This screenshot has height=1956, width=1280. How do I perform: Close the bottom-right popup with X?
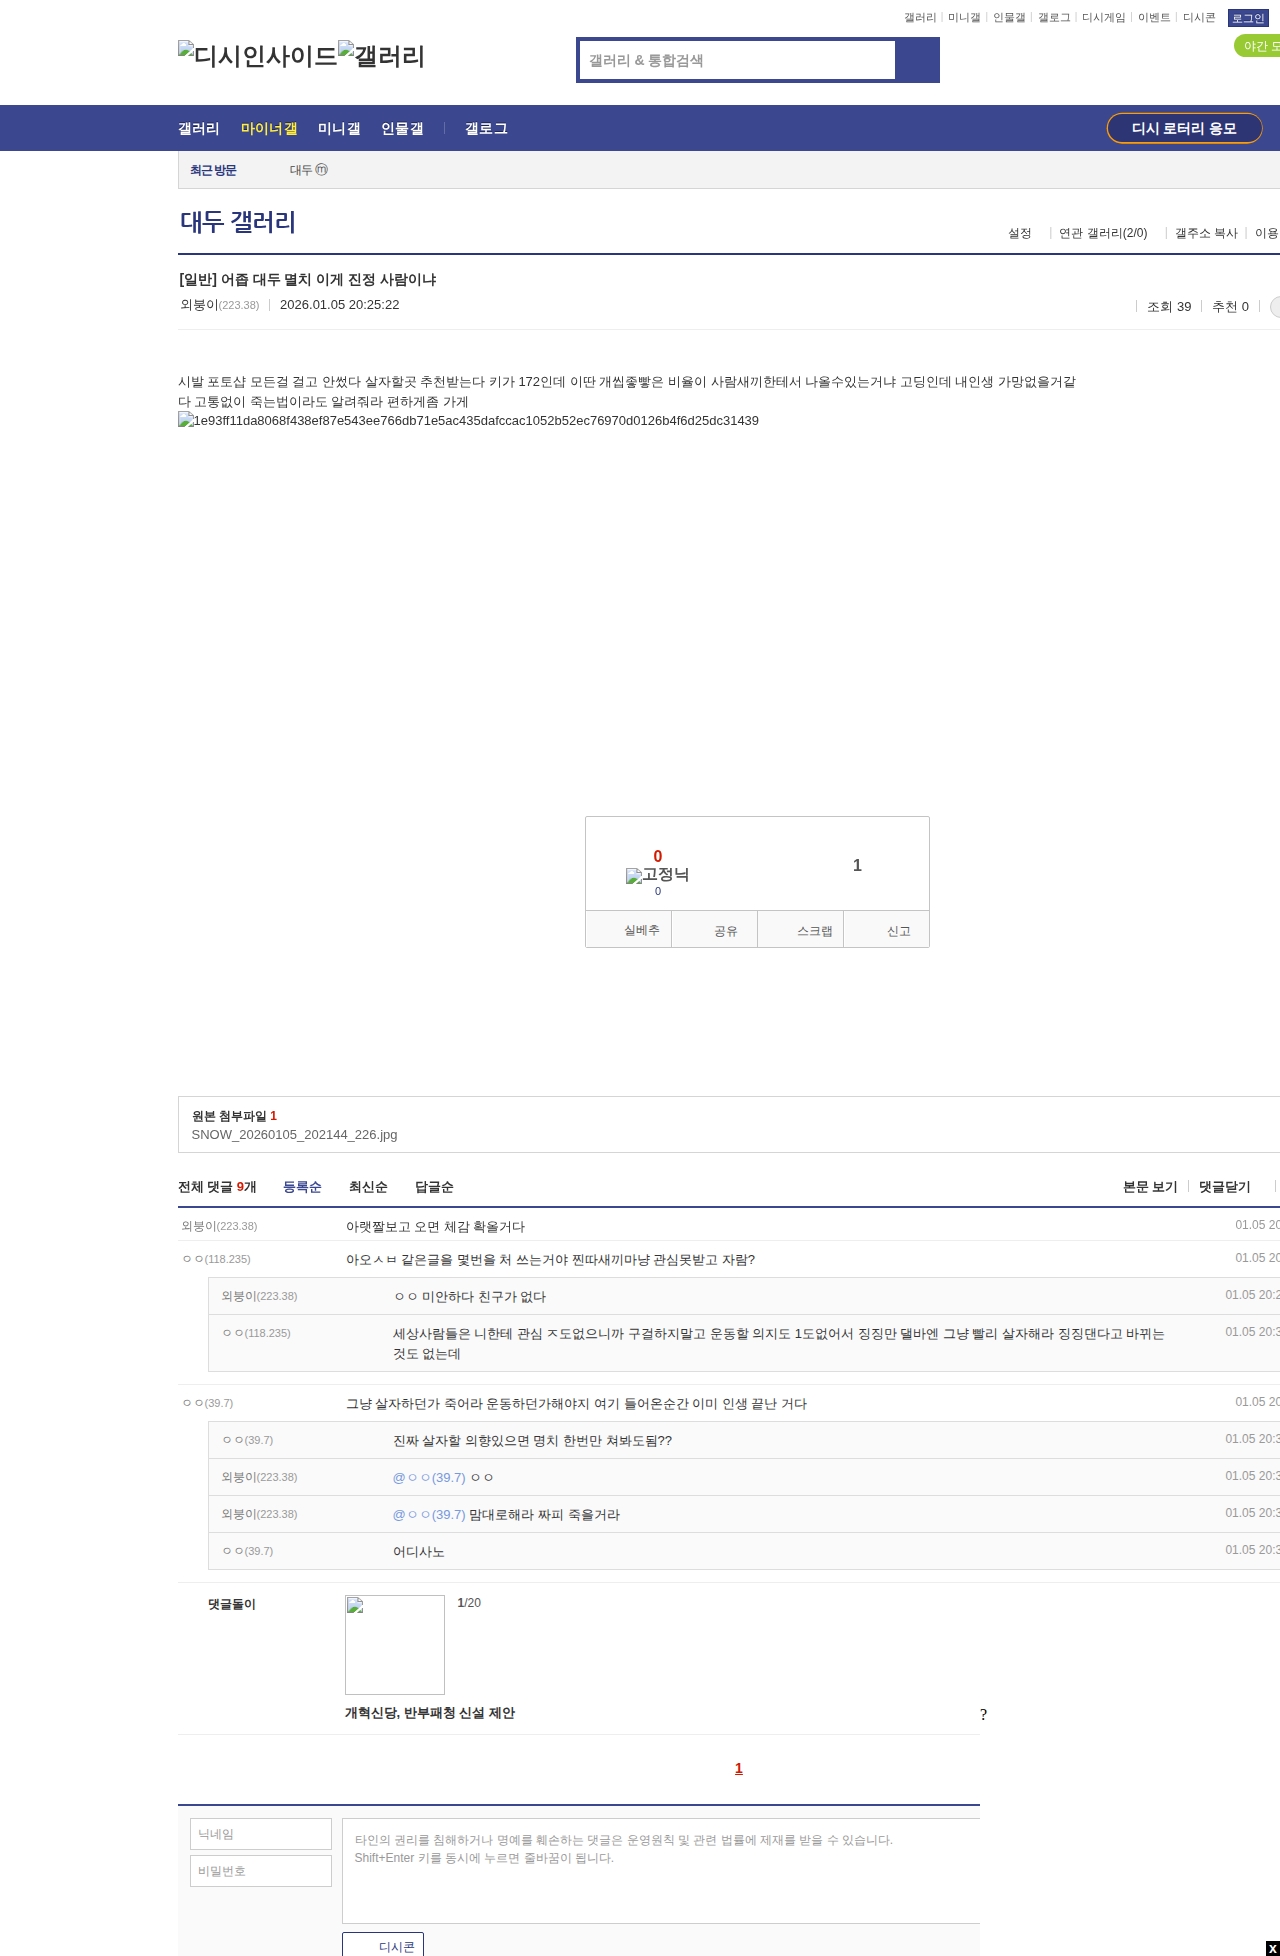[x=1272, y=1948]
